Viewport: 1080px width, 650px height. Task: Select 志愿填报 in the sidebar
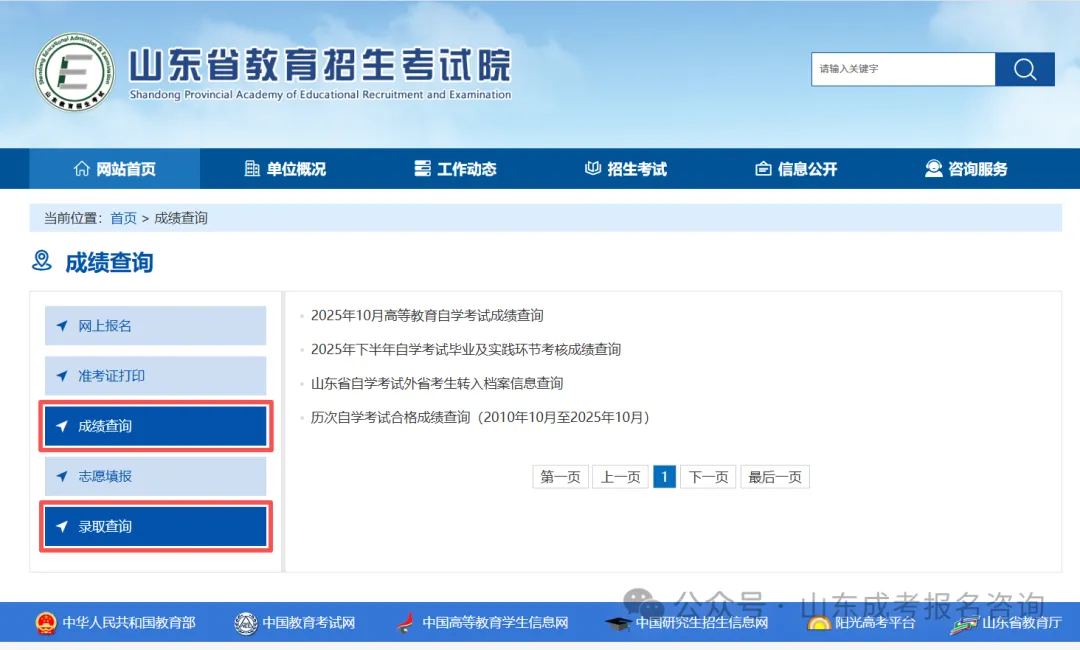[x=155, y=476]
